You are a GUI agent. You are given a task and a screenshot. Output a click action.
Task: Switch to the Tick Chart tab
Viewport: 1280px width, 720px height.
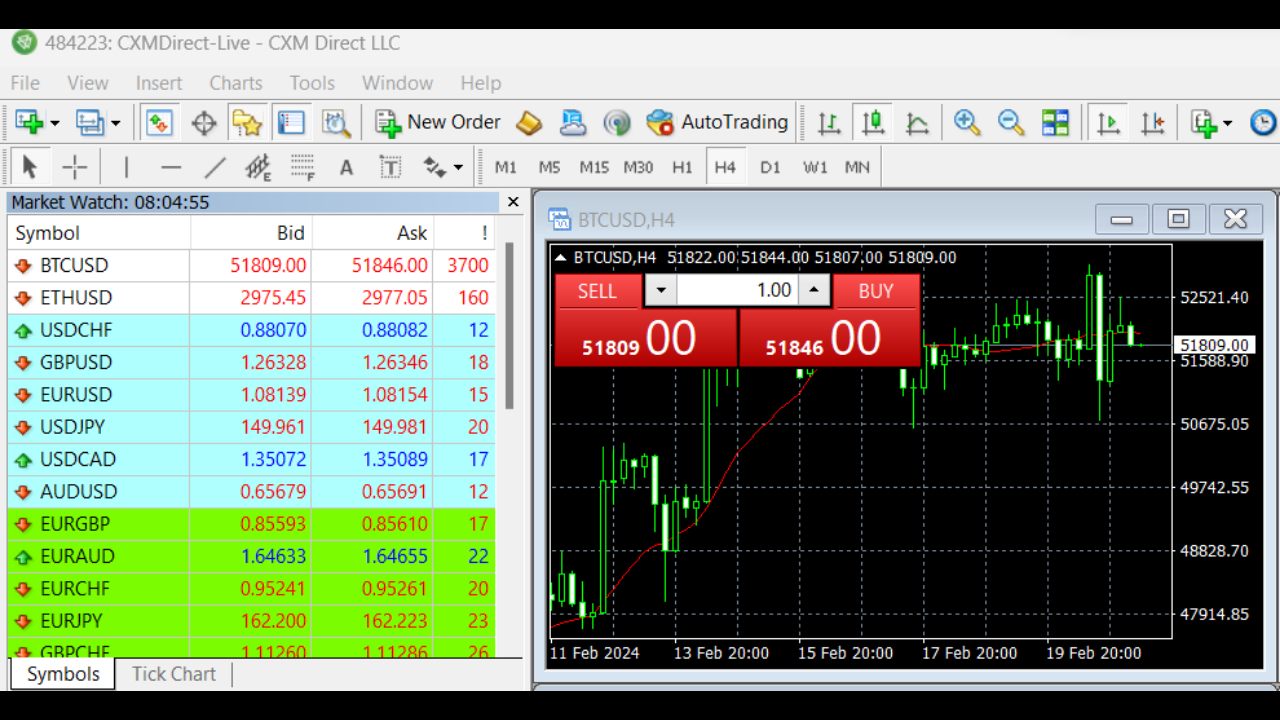(x=174, y=674)
